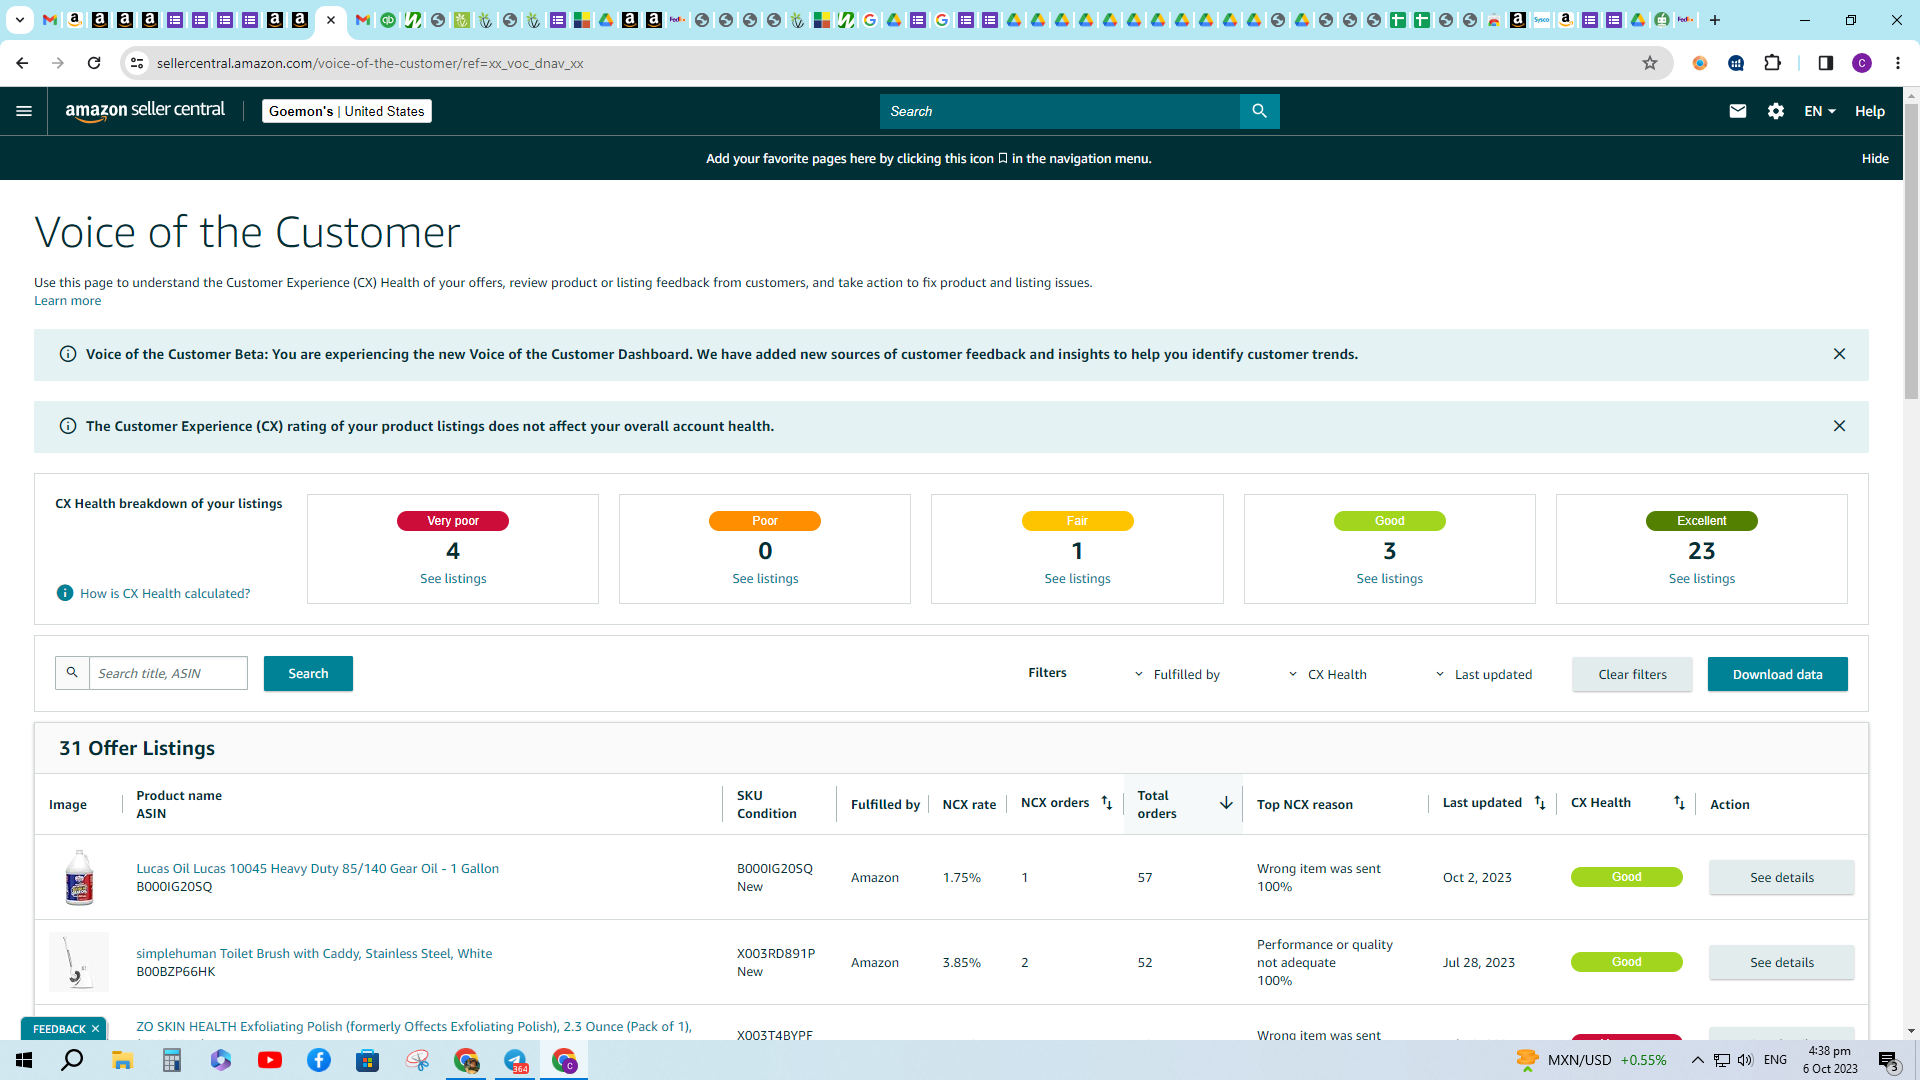
Task: Open the settings gear icon
Action: point(1776,111)
